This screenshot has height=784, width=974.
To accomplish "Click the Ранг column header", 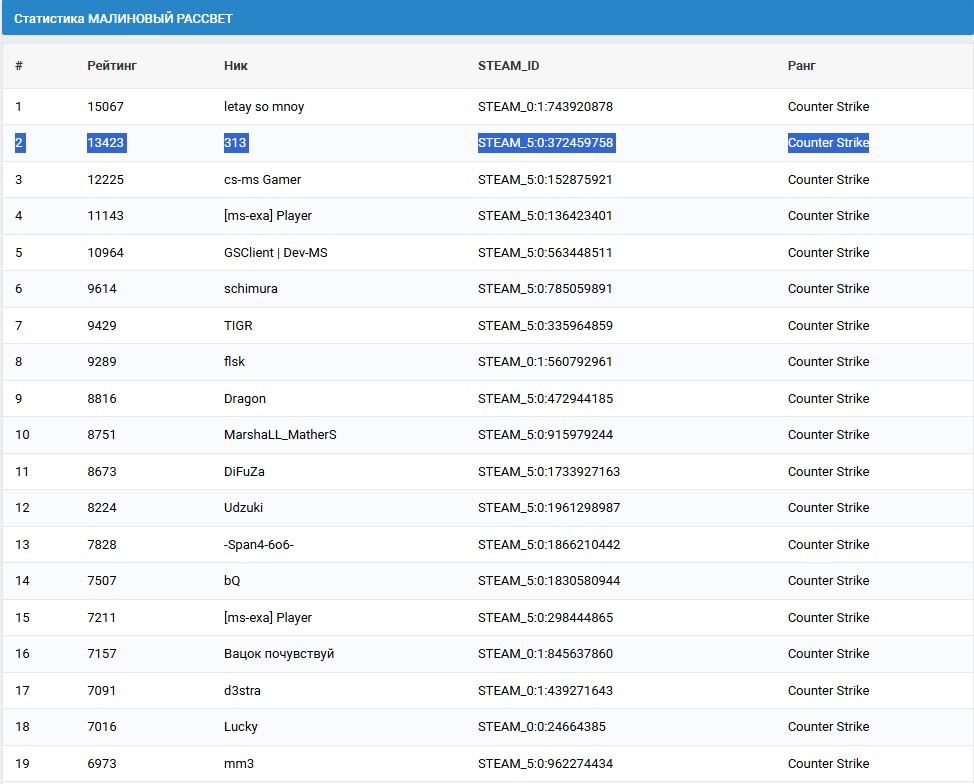I will 802,66.
